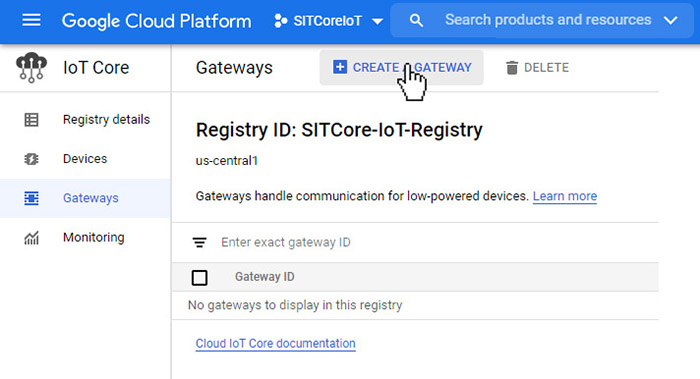Toggle the select-all gateways checkbox
The image size is (700, 379).
coord(200,278)
